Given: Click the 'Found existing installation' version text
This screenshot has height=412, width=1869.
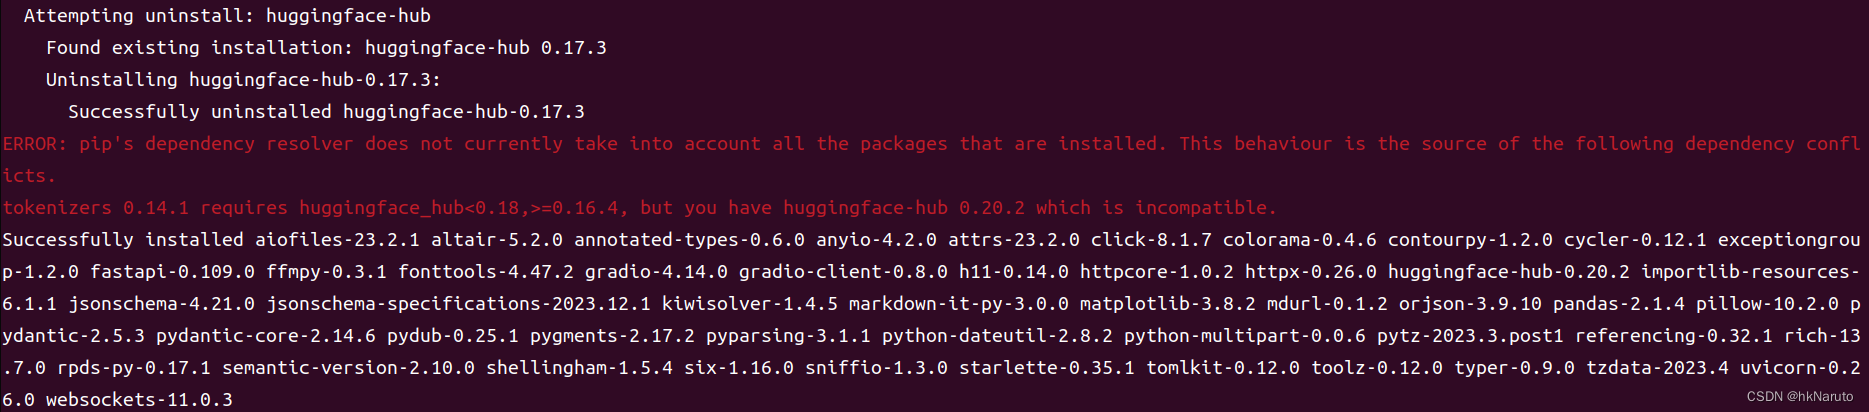Looking at the screenshot, I should 573,48.
